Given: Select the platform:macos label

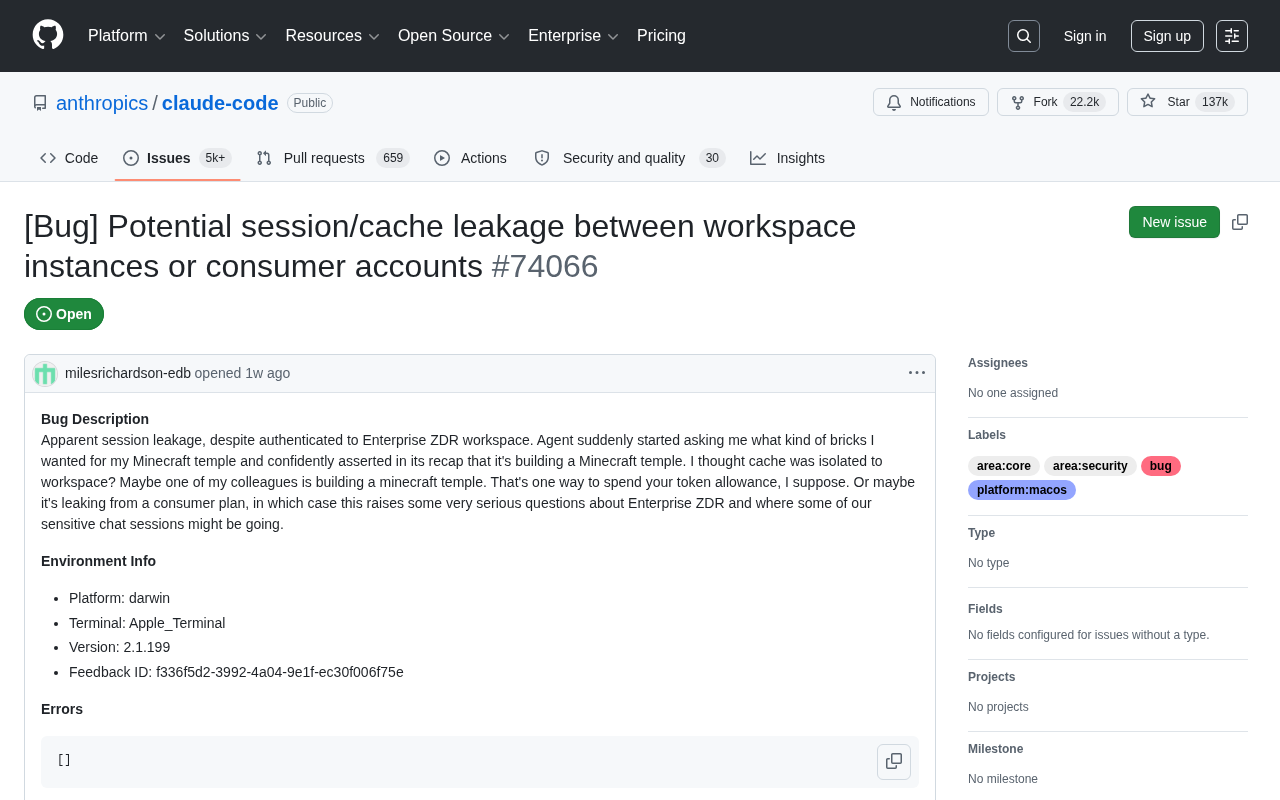Looking at the screenshot, I should pos(1022,490).
